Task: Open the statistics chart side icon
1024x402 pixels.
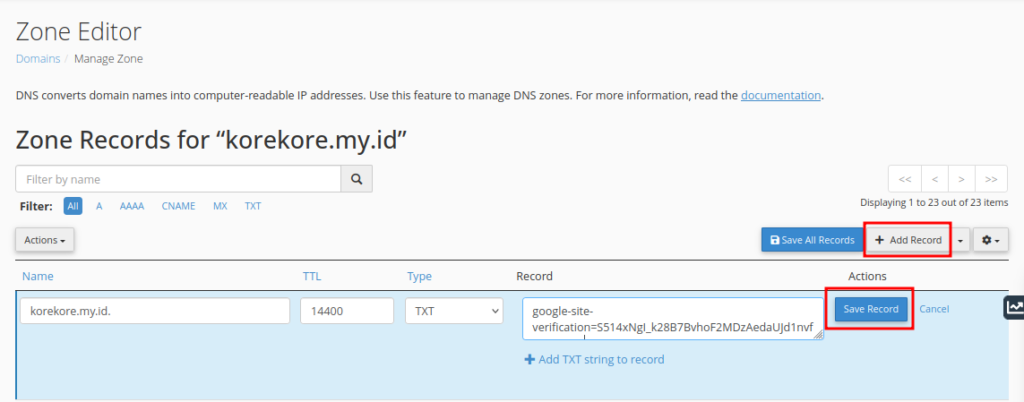Action: tap(1014, 307)
